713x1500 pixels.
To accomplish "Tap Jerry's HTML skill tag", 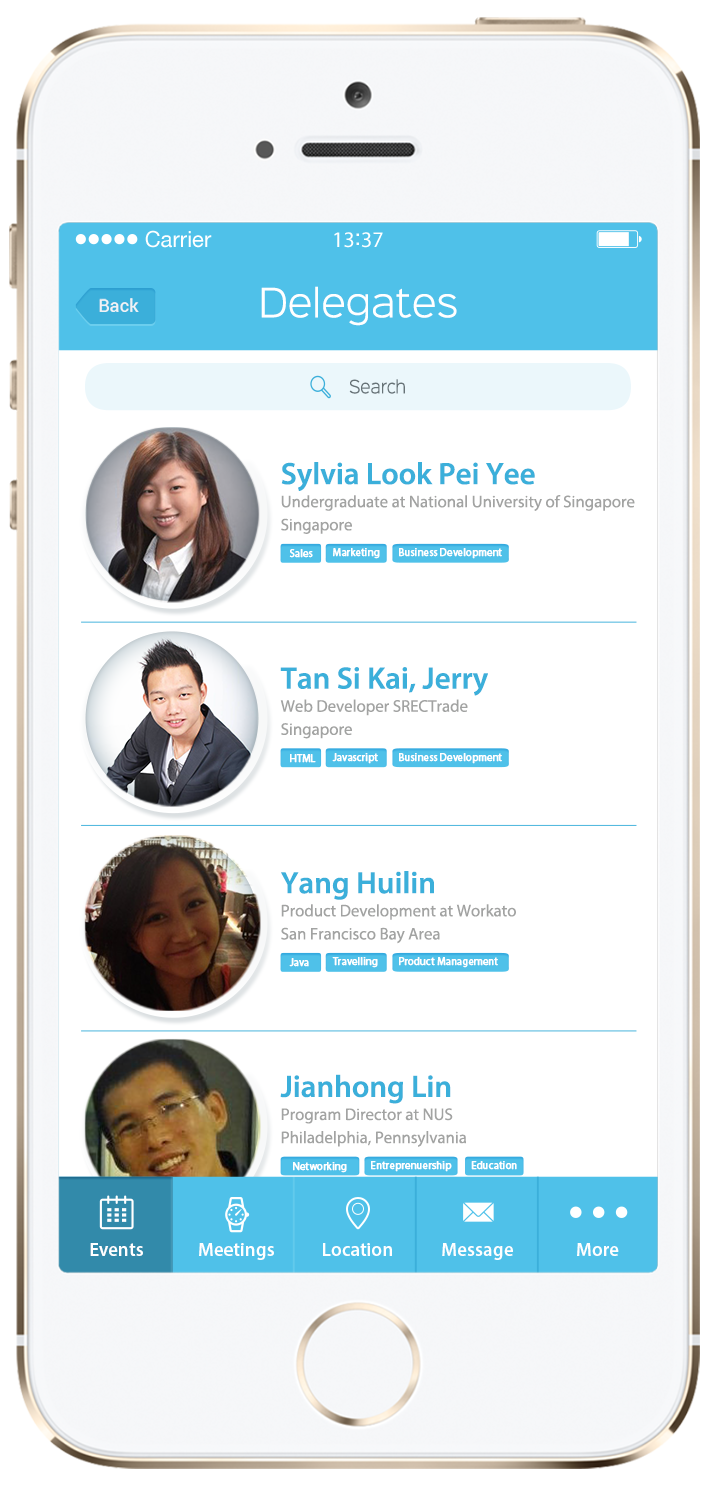I will tap(301, 758).
